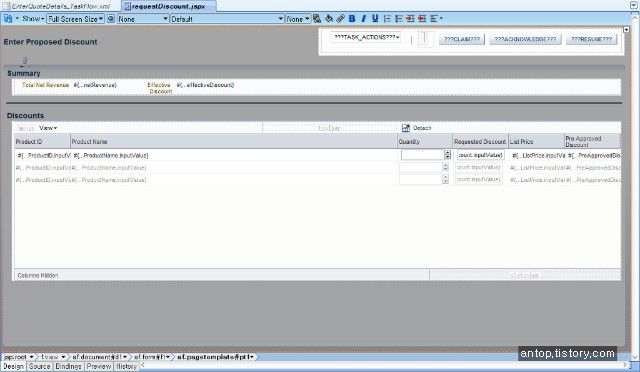The image size is (640, 372).
Task: Click the Requested Discount field in first row
Action: 480,155
